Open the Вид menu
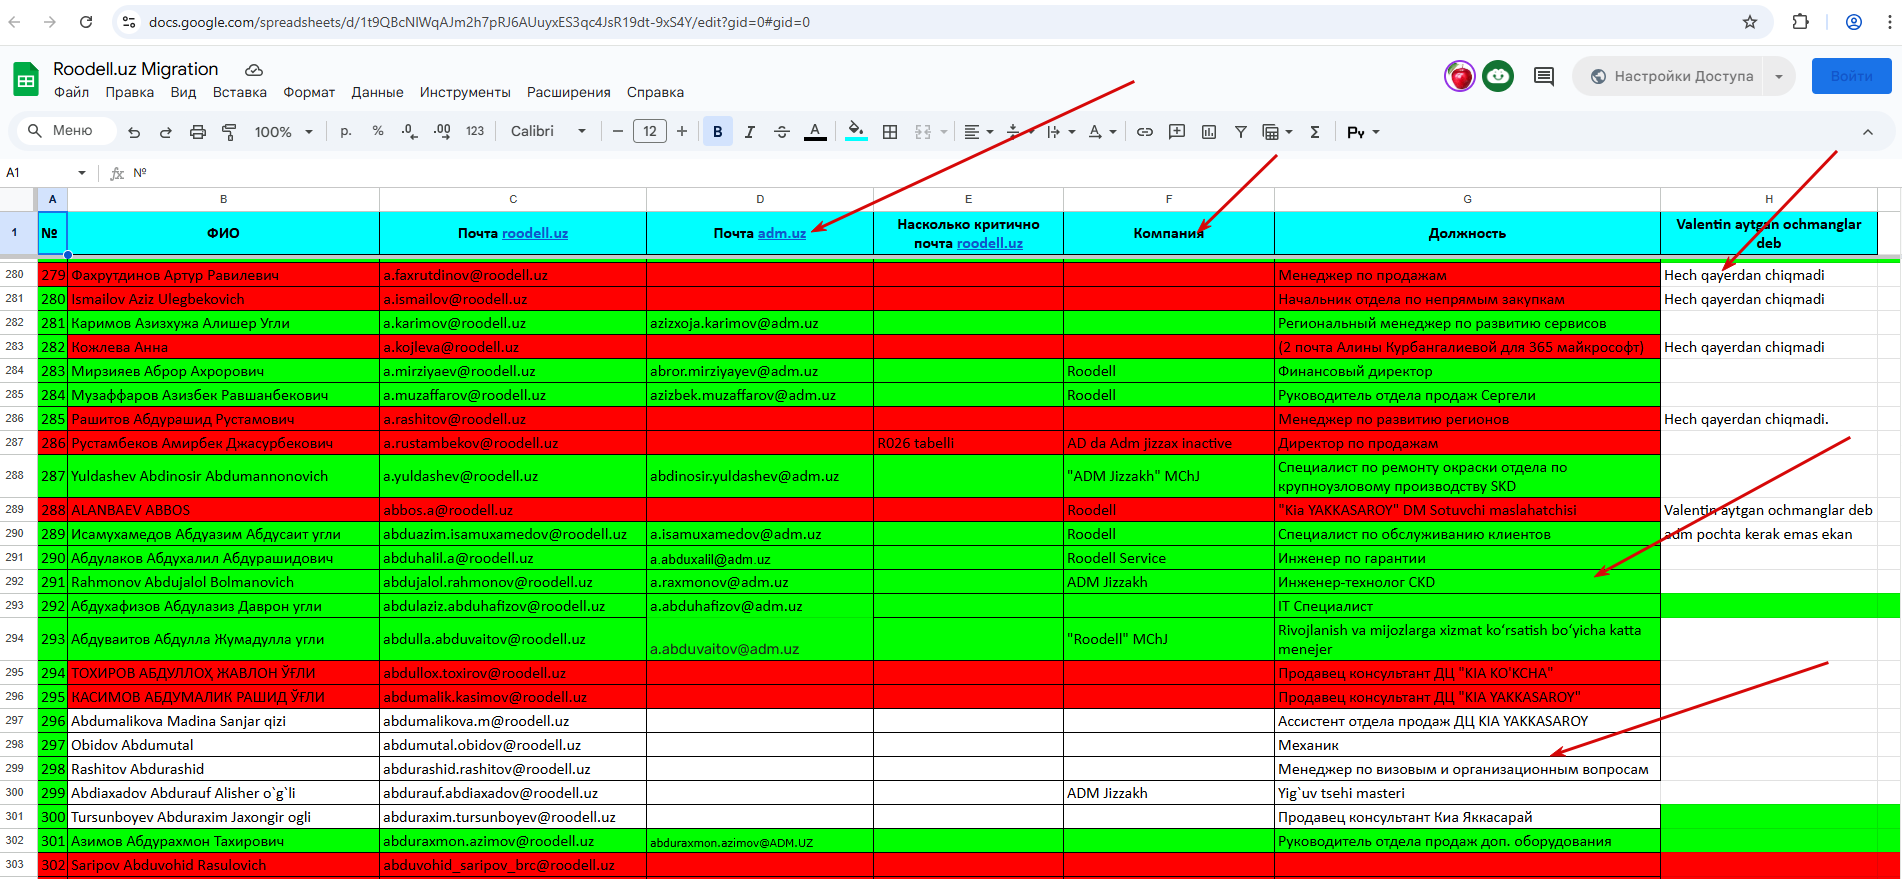This screenshot has height=879, width=1902. [183, 92]
